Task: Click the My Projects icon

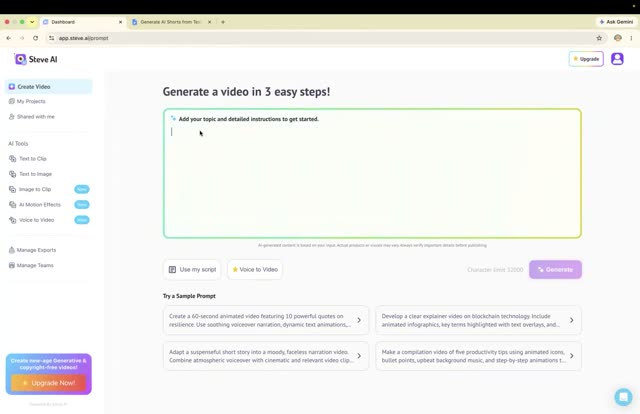Action: [11, 101]
